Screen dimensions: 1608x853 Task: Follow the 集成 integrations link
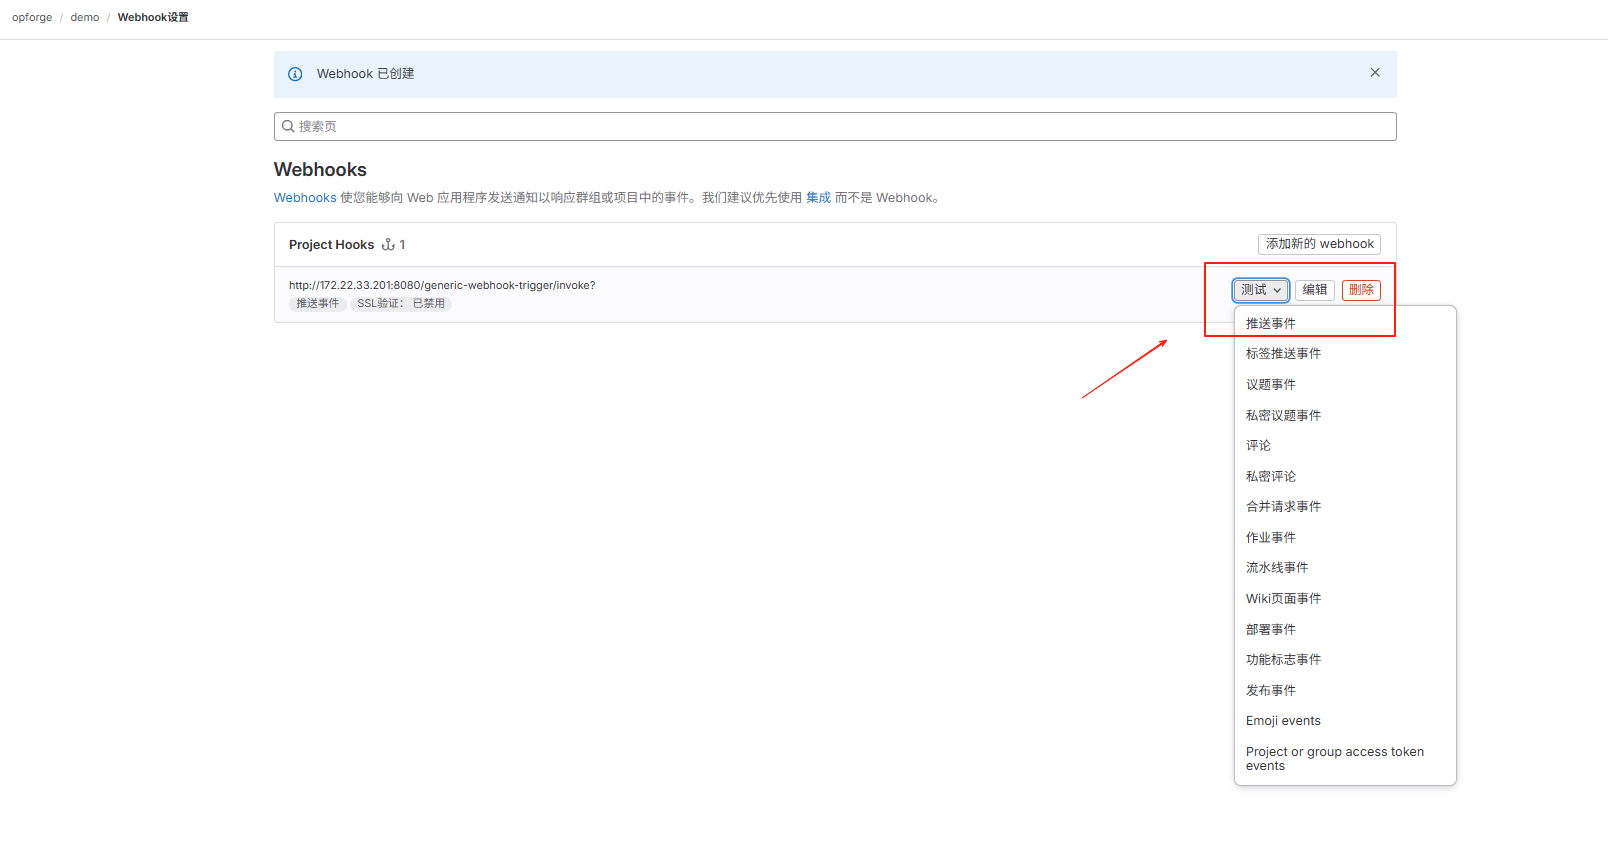coord(818,198)
